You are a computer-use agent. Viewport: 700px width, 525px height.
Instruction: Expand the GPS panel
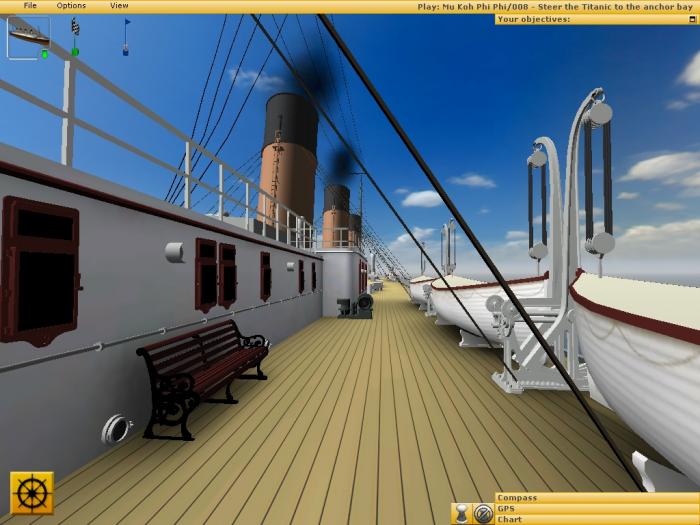coord(596,508)
